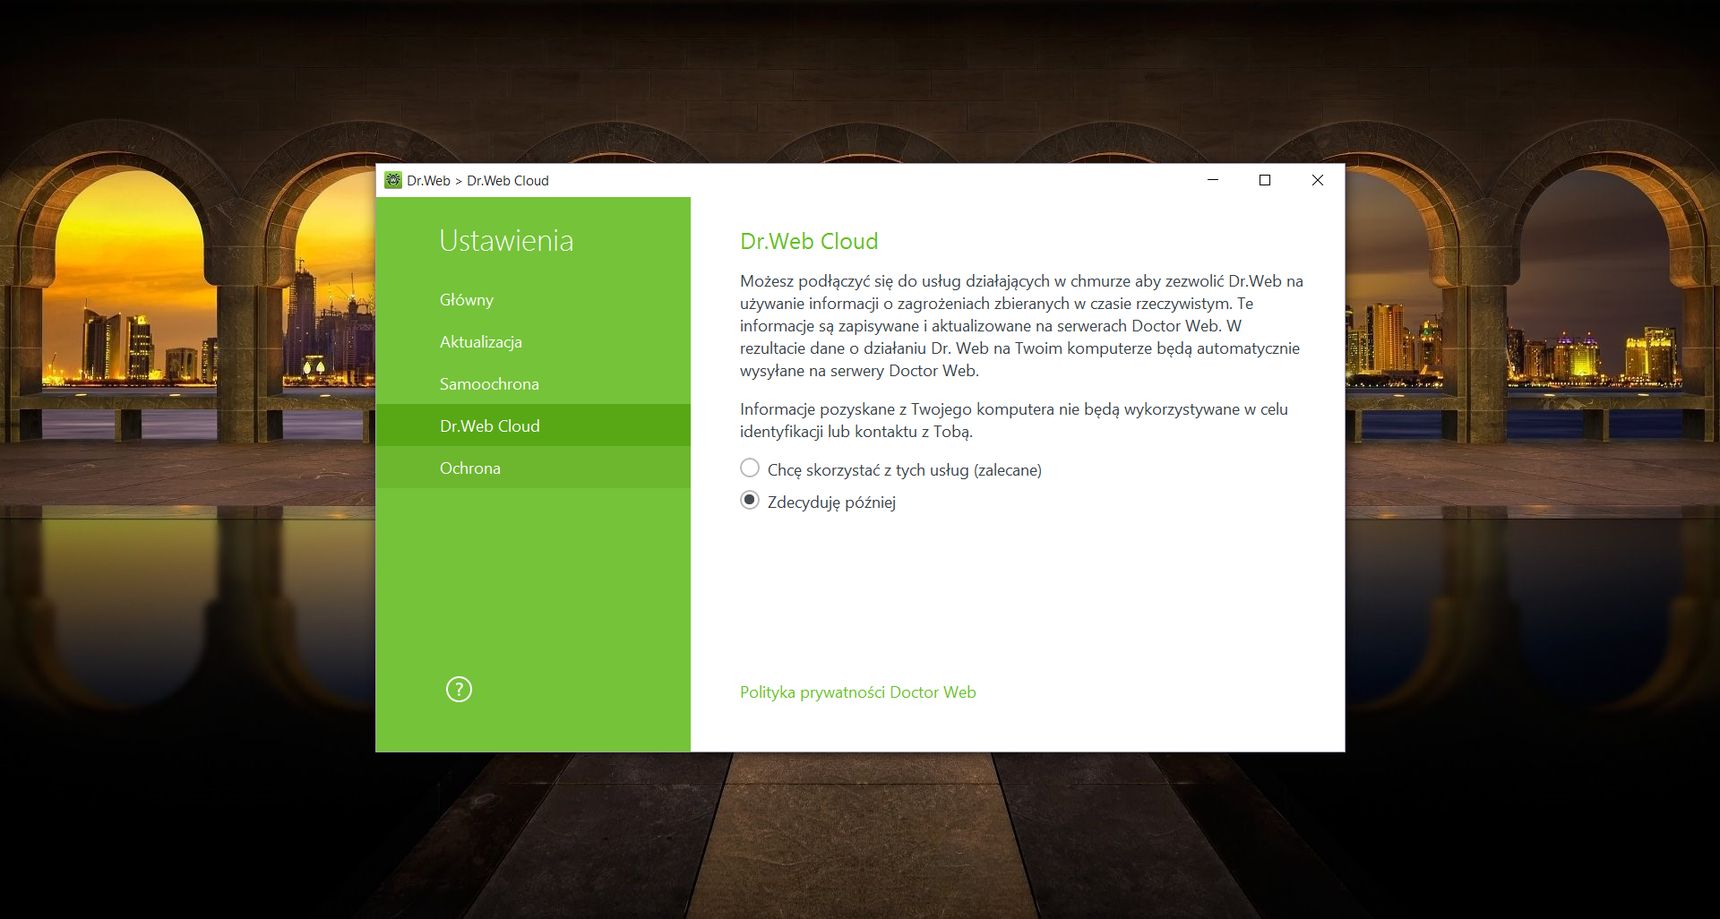Viewport: 1720px width, 919px height.
Task: Select Dr.Web Cloud in sidebar
Action: [x=533, y=426]
